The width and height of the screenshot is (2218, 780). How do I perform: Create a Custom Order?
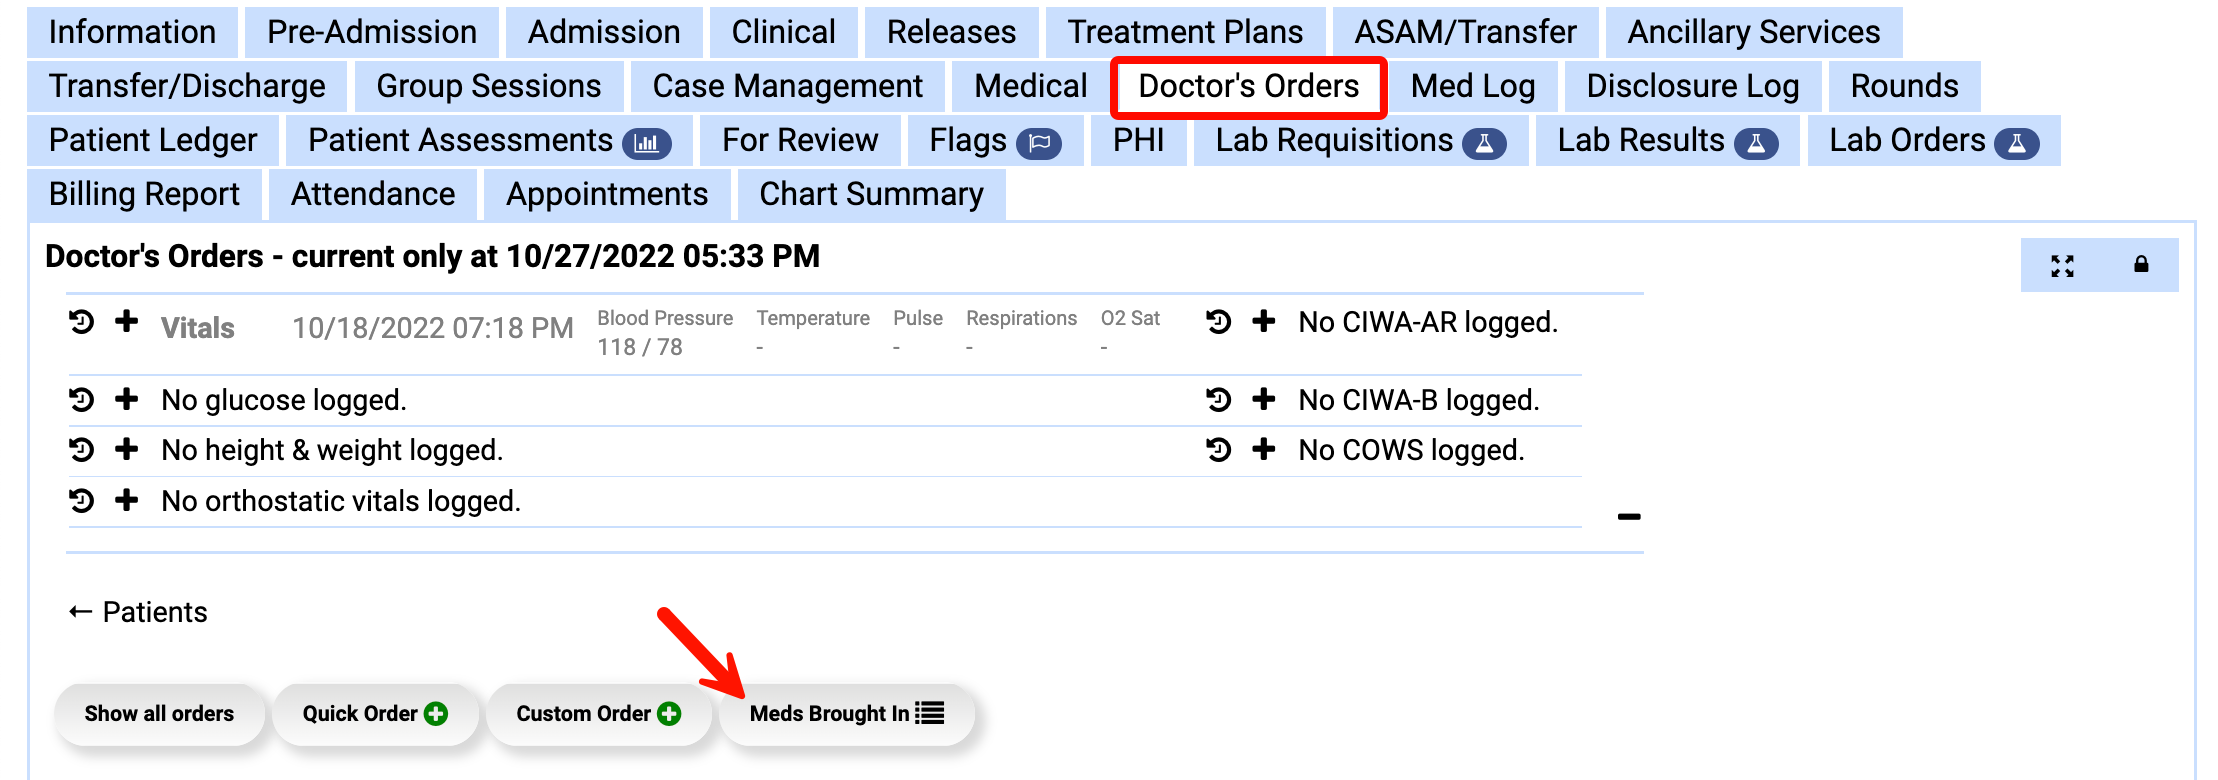(598, 714)
